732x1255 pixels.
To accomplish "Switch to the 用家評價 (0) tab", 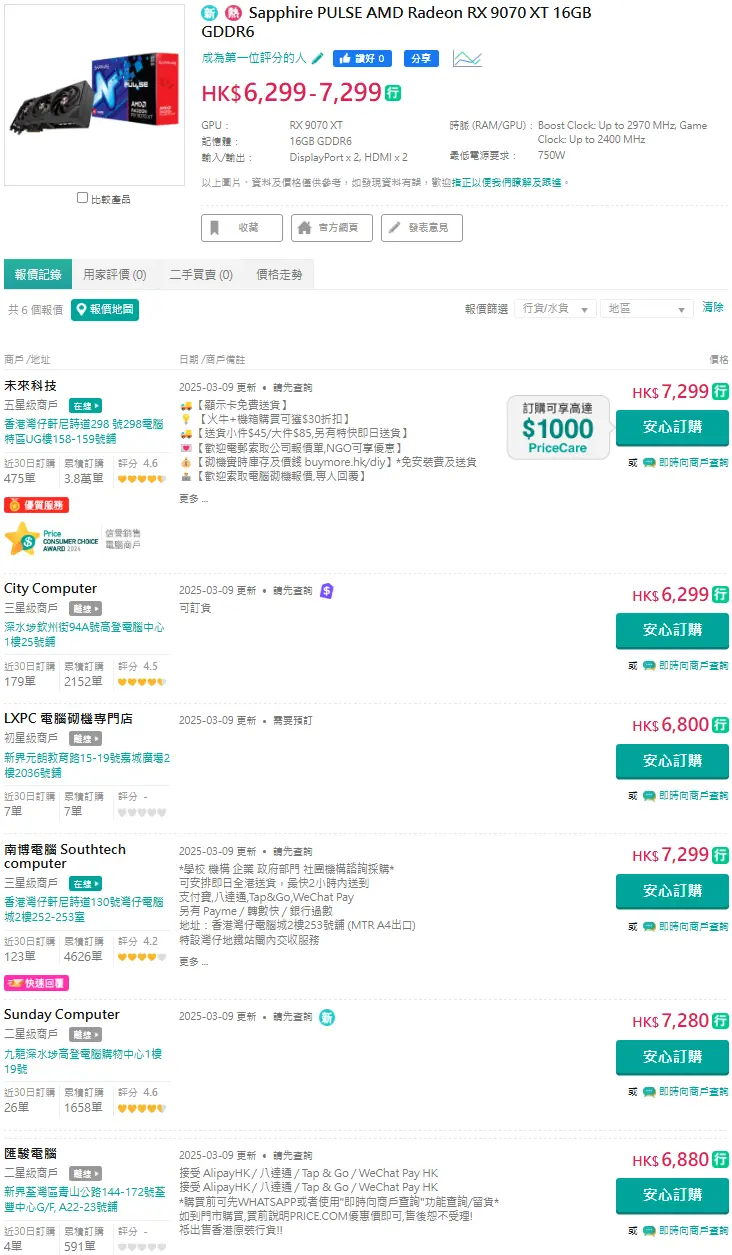I will 115,274.
